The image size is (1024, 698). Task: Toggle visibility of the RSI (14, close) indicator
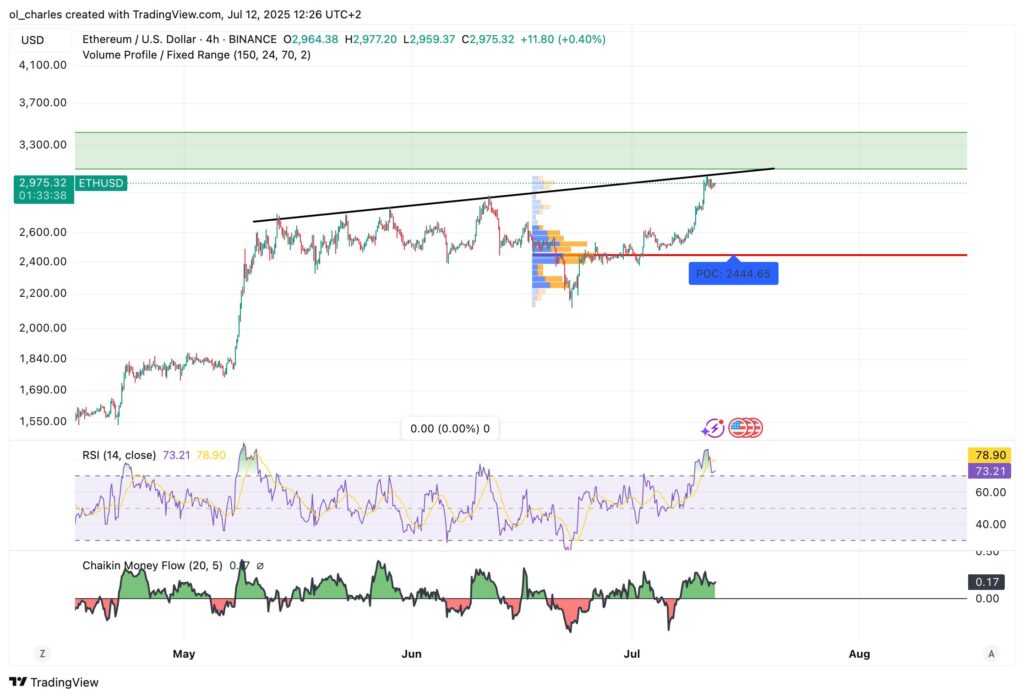tap(122, 454)
